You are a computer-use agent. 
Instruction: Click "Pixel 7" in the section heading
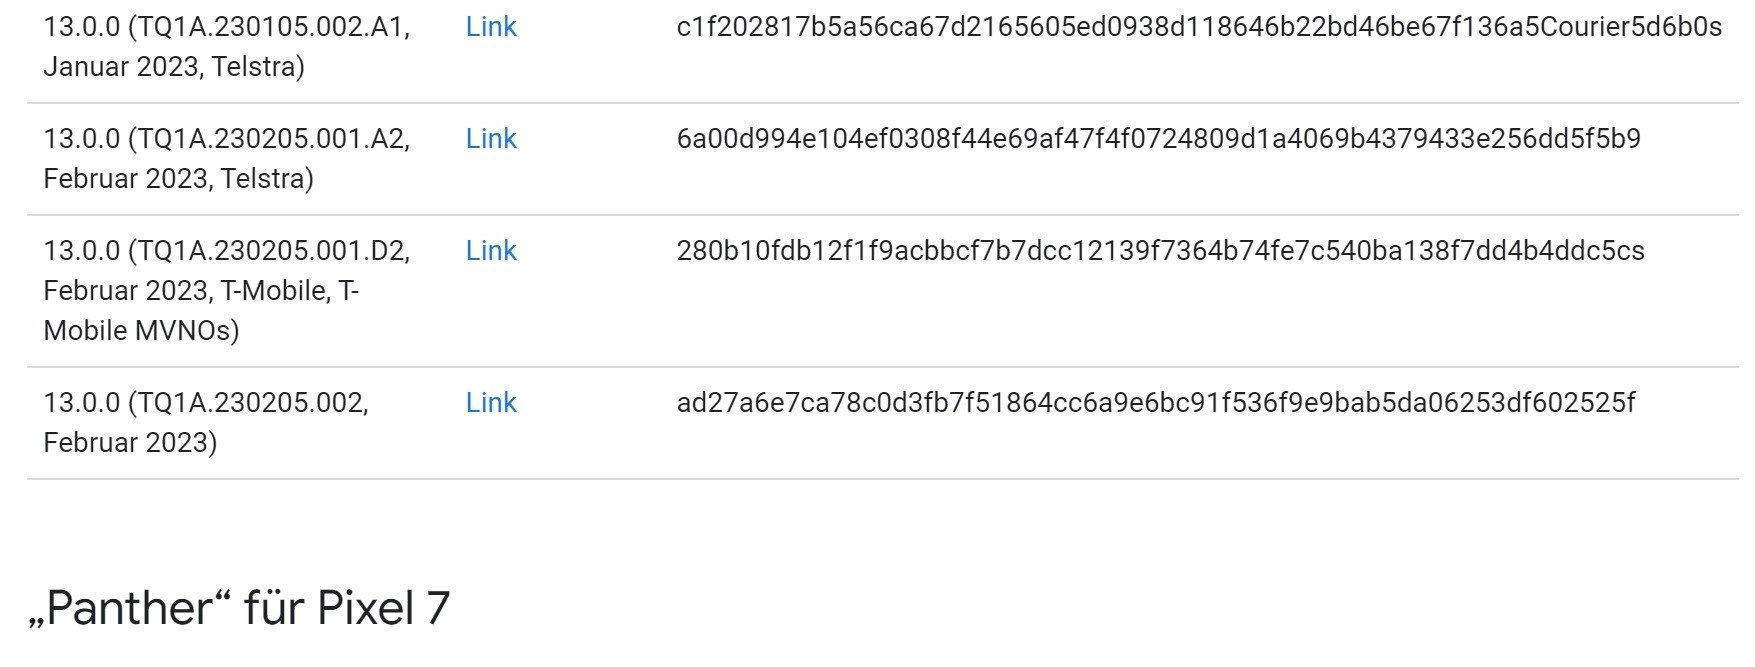383,608
